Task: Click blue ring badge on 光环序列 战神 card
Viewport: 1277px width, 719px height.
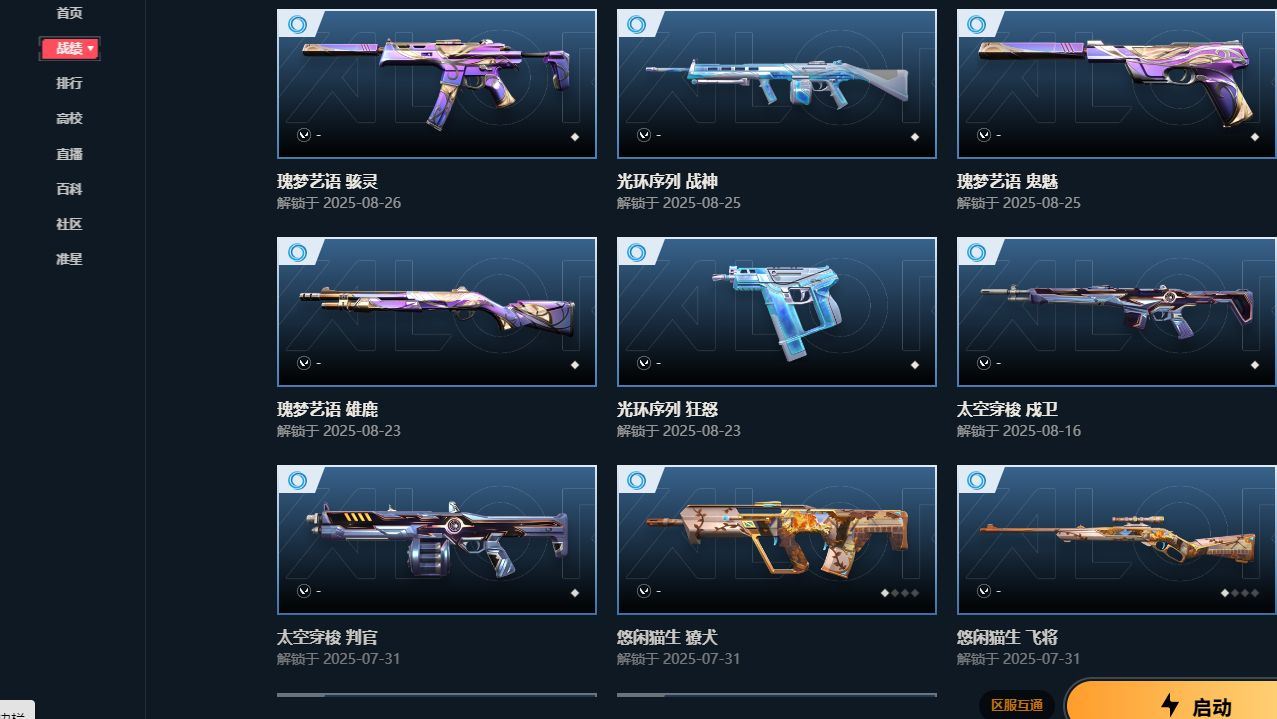Action: coord(637,24)
